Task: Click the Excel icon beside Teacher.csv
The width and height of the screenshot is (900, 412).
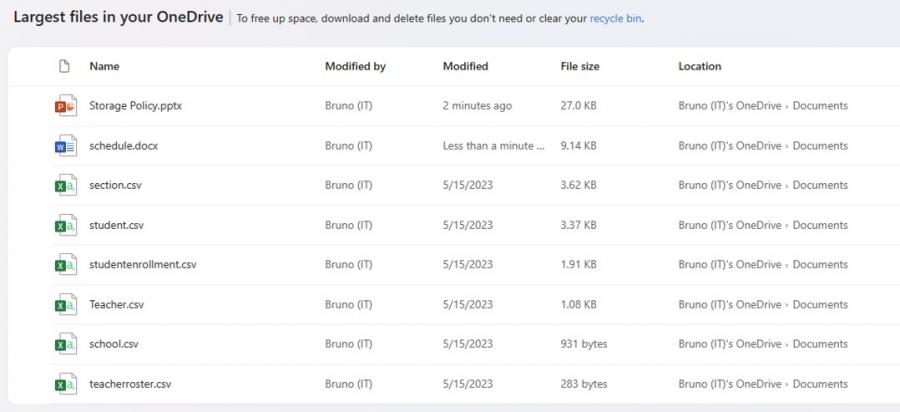Action: click(65, 305)
